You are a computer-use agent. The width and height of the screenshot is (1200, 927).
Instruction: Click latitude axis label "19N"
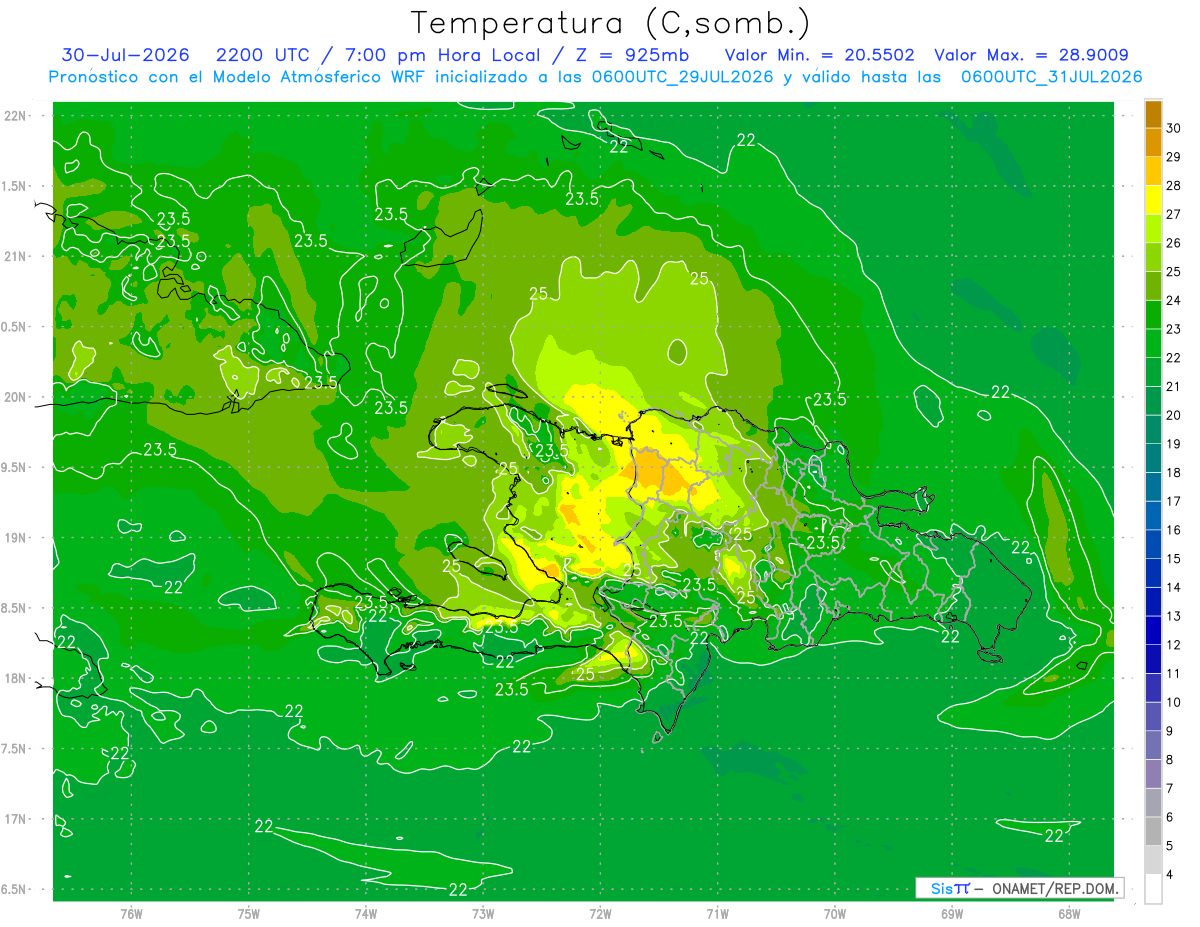[x=16, y=538]
